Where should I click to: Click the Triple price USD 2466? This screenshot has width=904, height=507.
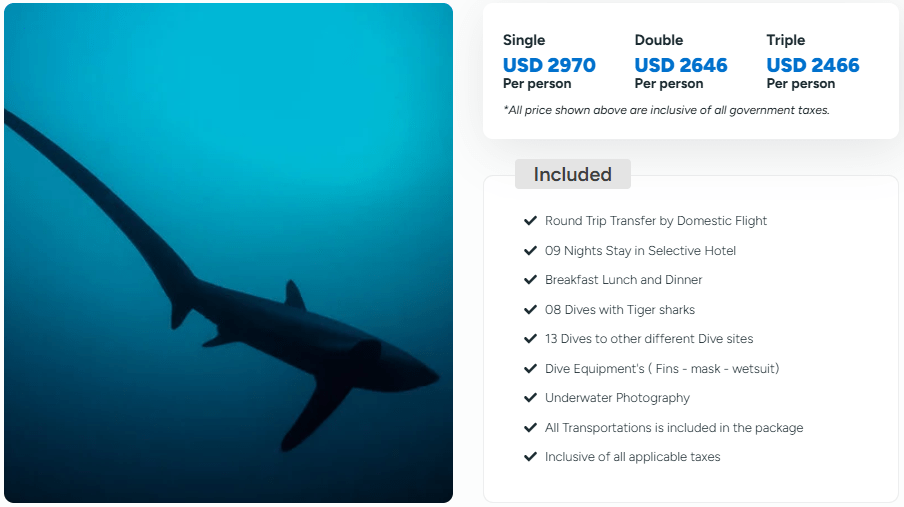(813, 66)
